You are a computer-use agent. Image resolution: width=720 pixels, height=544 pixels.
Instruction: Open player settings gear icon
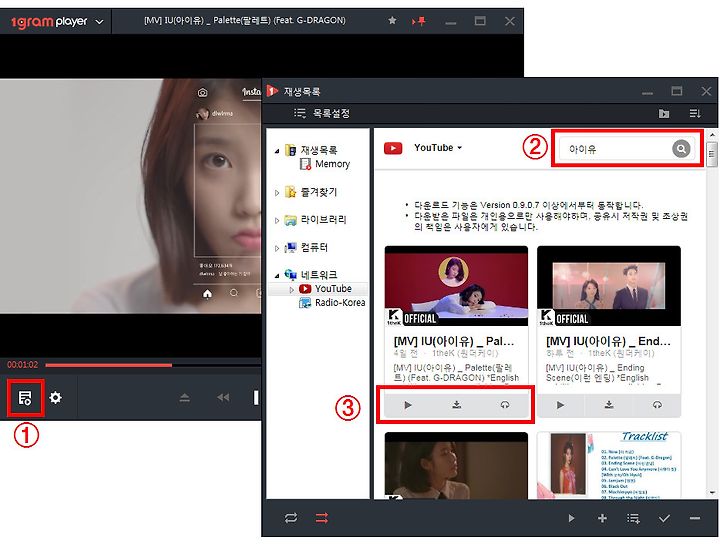pos(56,398)
